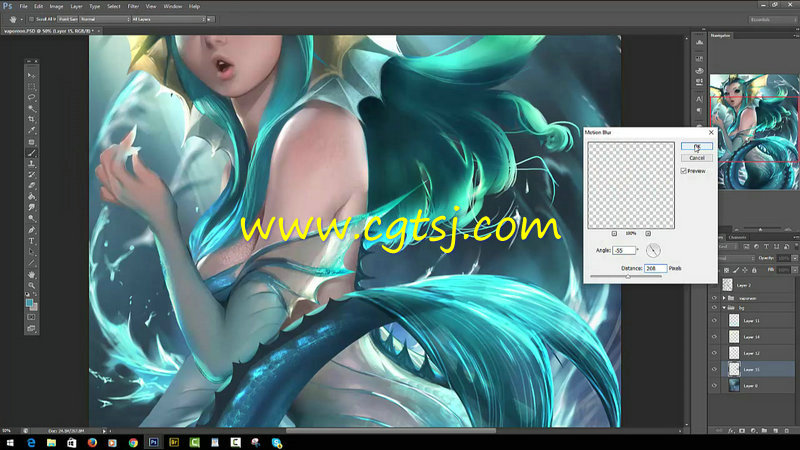
Task: Expand the vaporeon layer group
Action: [x=724, y=298]
